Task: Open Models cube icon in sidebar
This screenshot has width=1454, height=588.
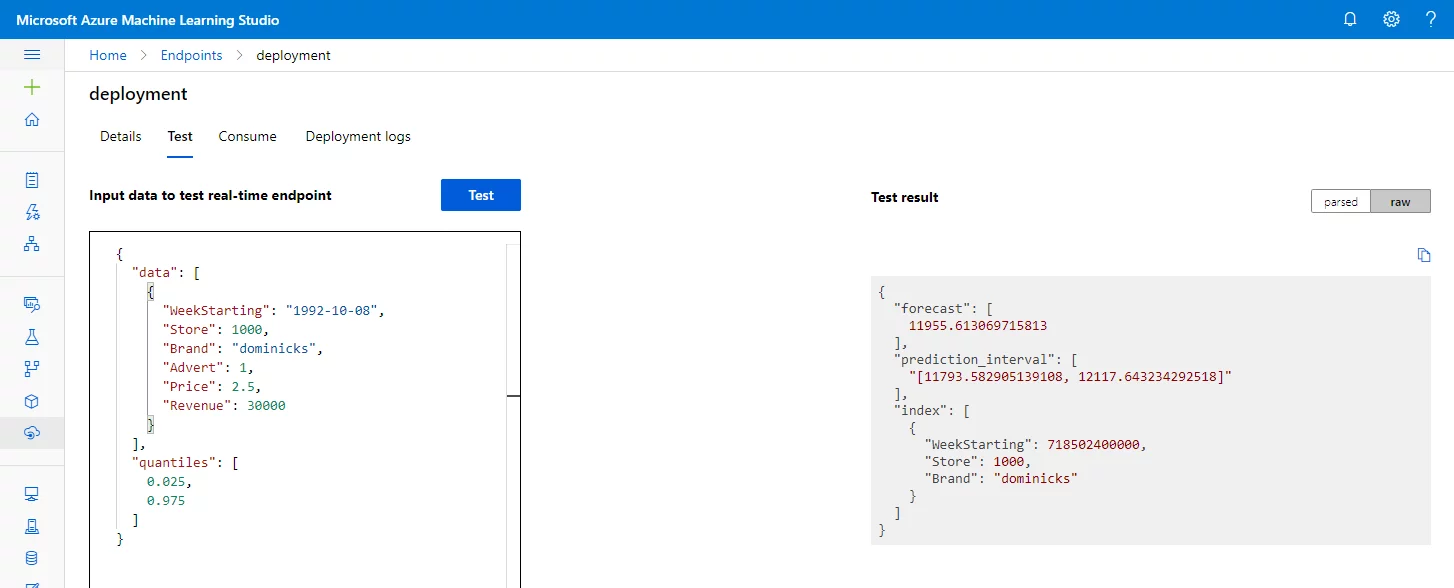Action: pos(32,401)
